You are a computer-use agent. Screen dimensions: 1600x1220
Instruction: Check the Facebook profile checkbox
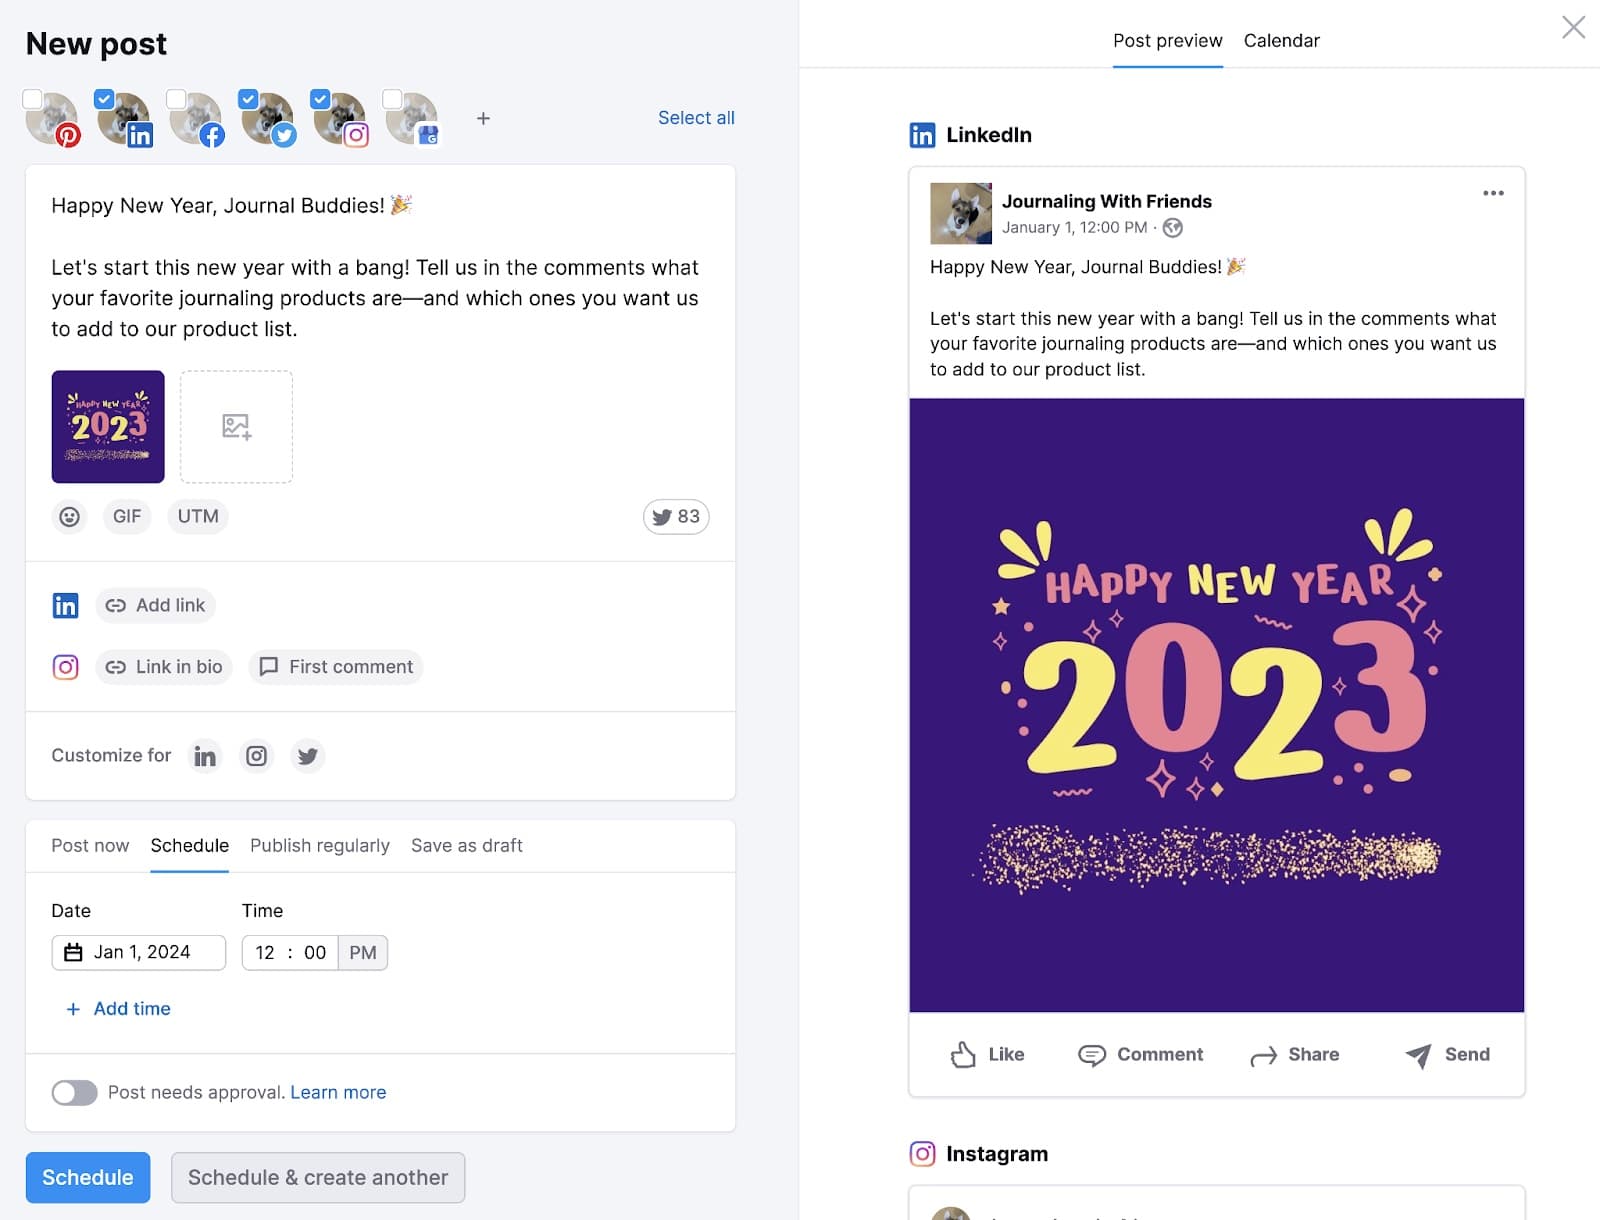click(x=176, y=99)
